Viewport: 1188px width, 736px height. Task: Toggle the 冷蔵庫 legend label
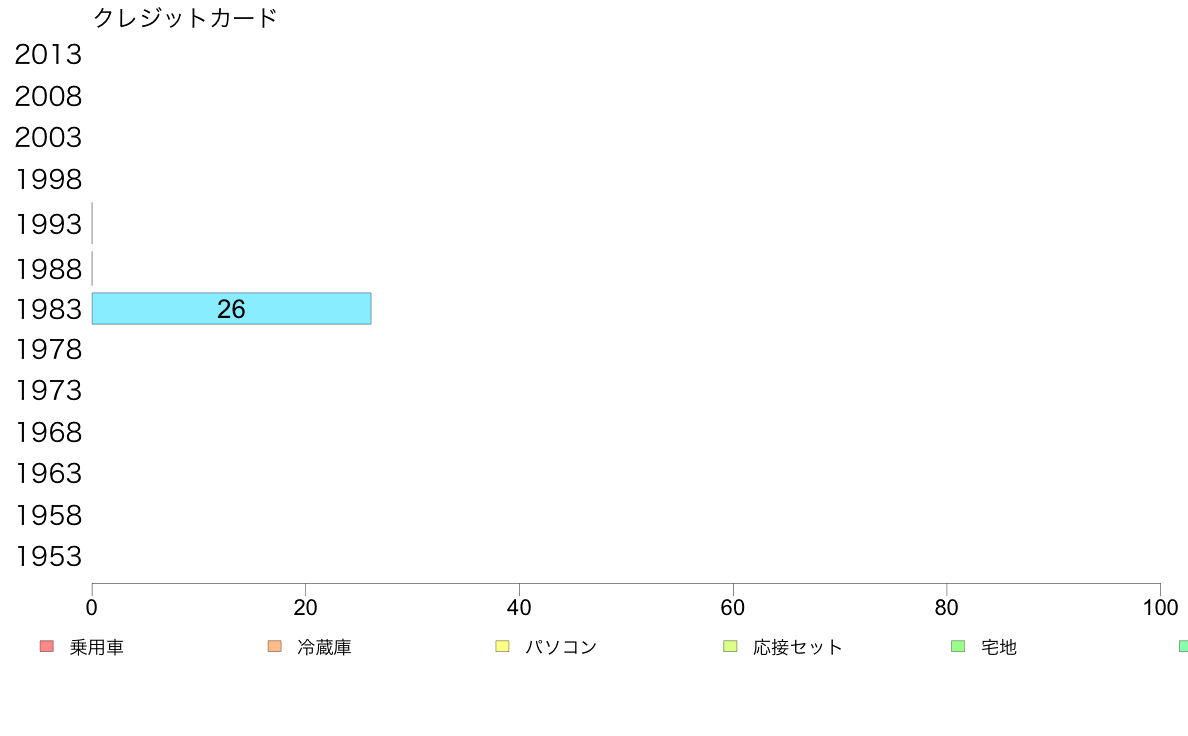[324, 647]
